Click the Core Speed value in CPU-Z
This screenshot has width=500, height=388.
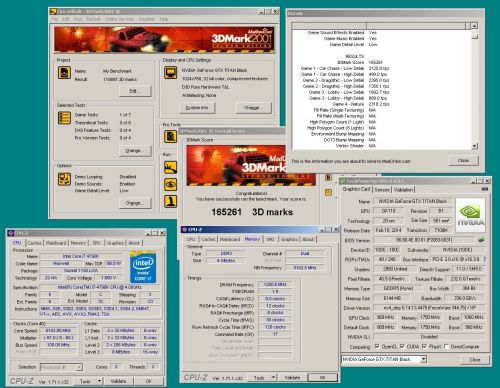58,330
